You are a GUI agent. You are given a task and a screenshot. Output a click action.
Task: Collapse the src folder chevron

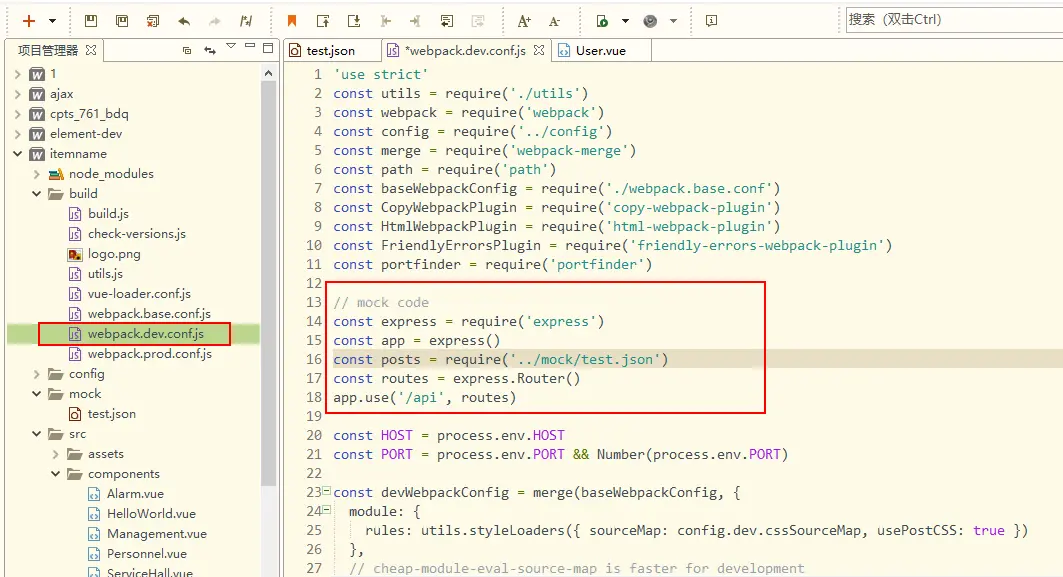coord(37,434)
